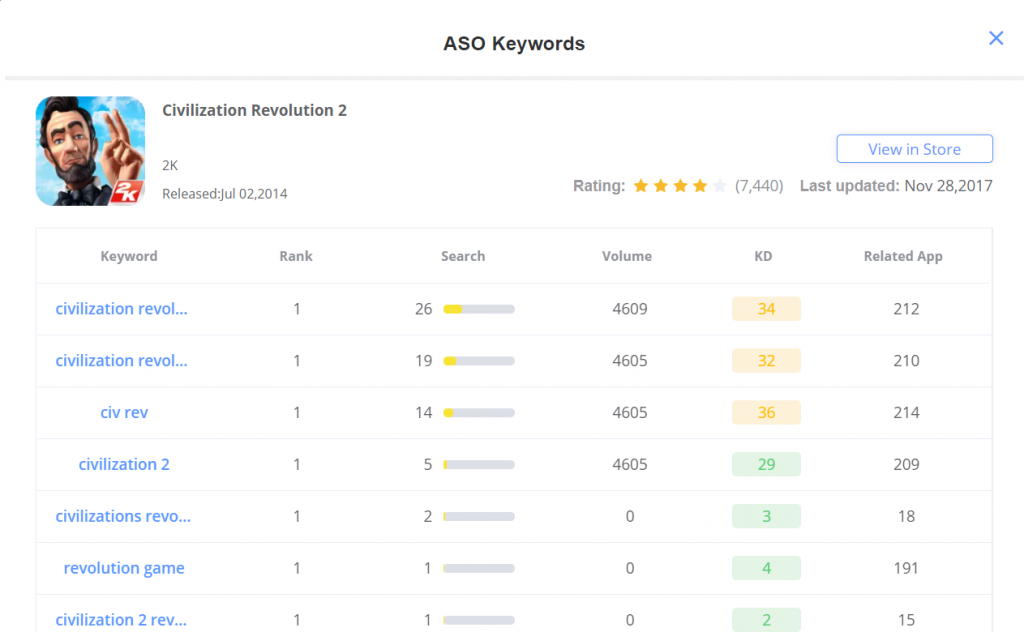Sort by the Volume column header

click(627, 256)
